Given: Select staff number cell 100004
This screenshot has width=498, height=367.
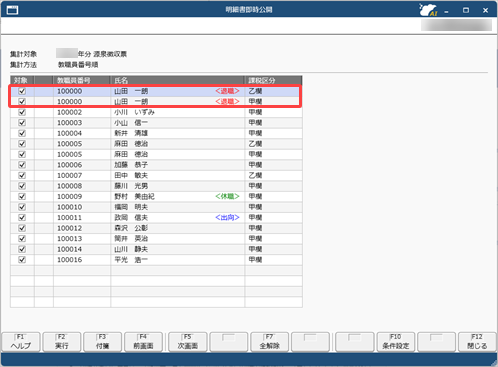Looking at the screenshot, I should tap(82, 133).
